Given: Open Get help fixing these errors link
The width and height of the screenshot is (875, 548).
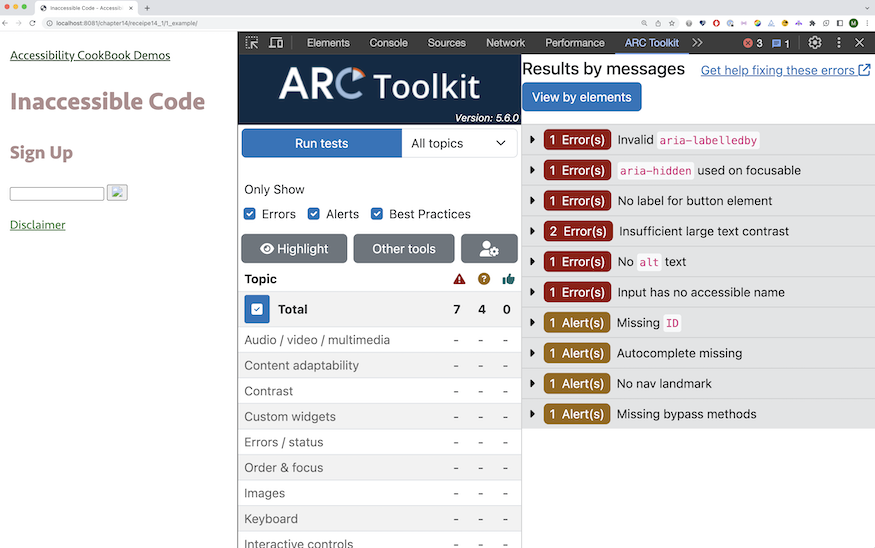Looking at the screenshot, I should tap(785, 70).
